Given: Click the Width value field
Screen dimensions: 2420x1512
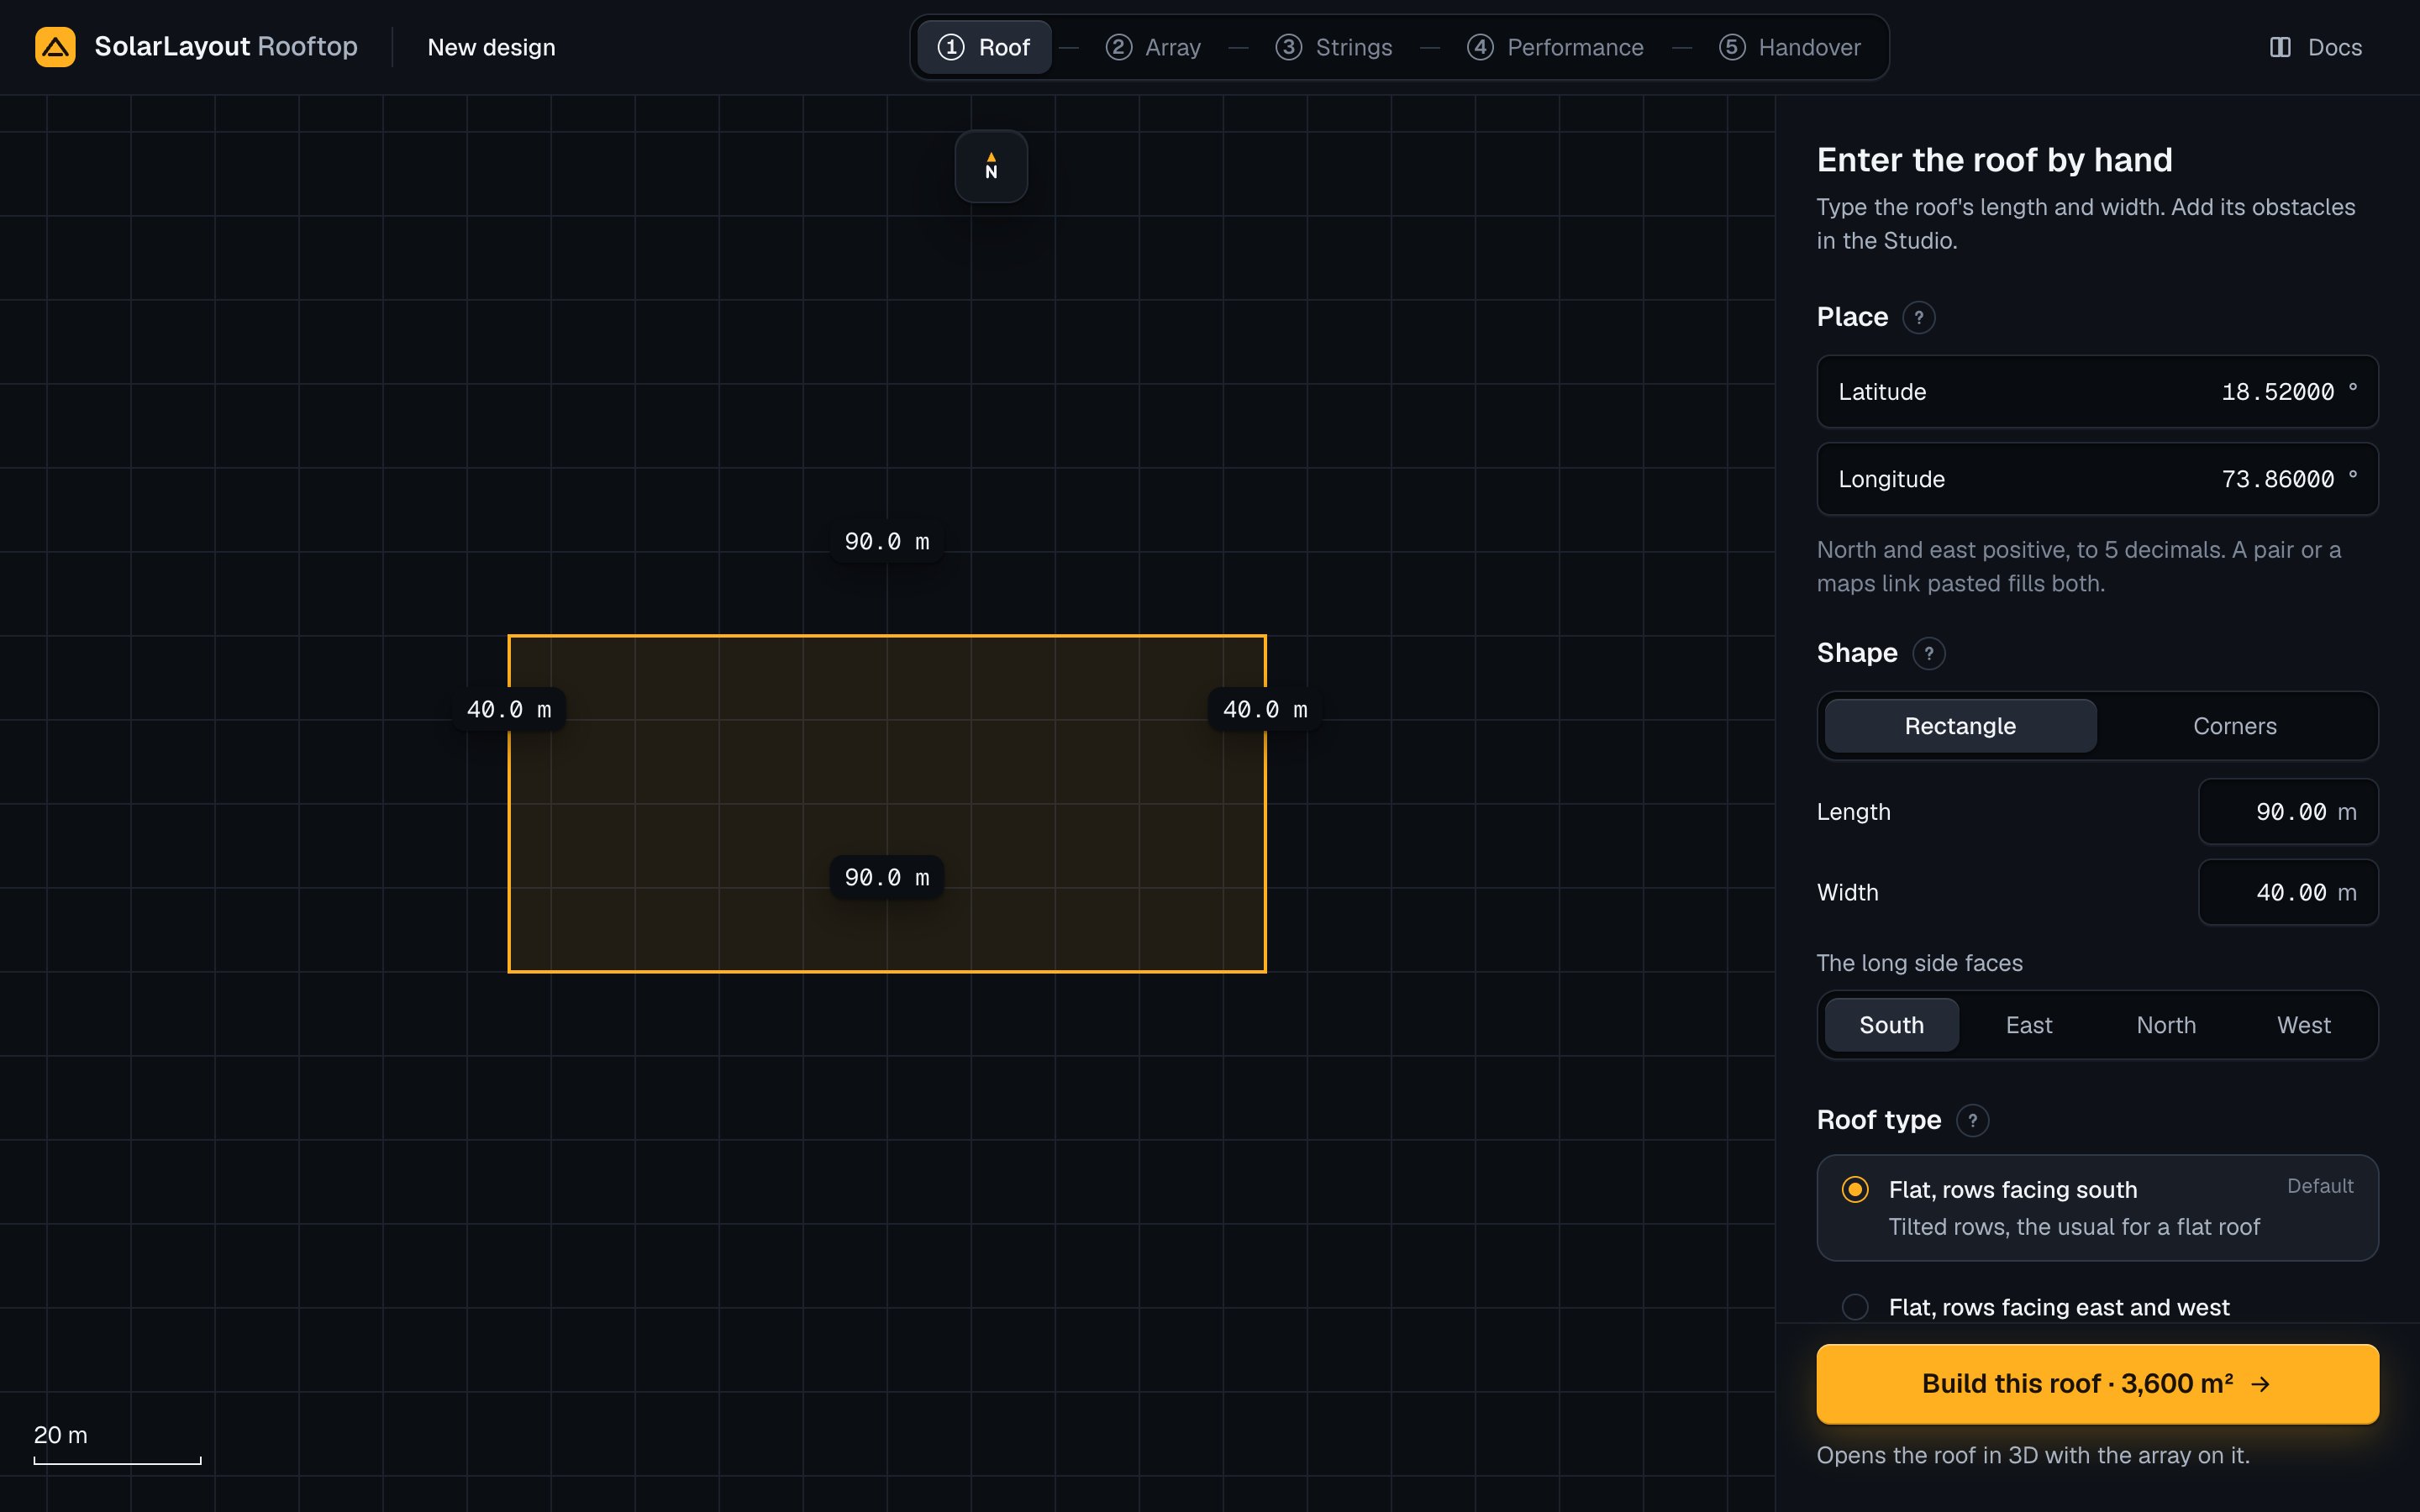Looking at the screenshot, I should pyautogui.click(x=2288, y=892).
